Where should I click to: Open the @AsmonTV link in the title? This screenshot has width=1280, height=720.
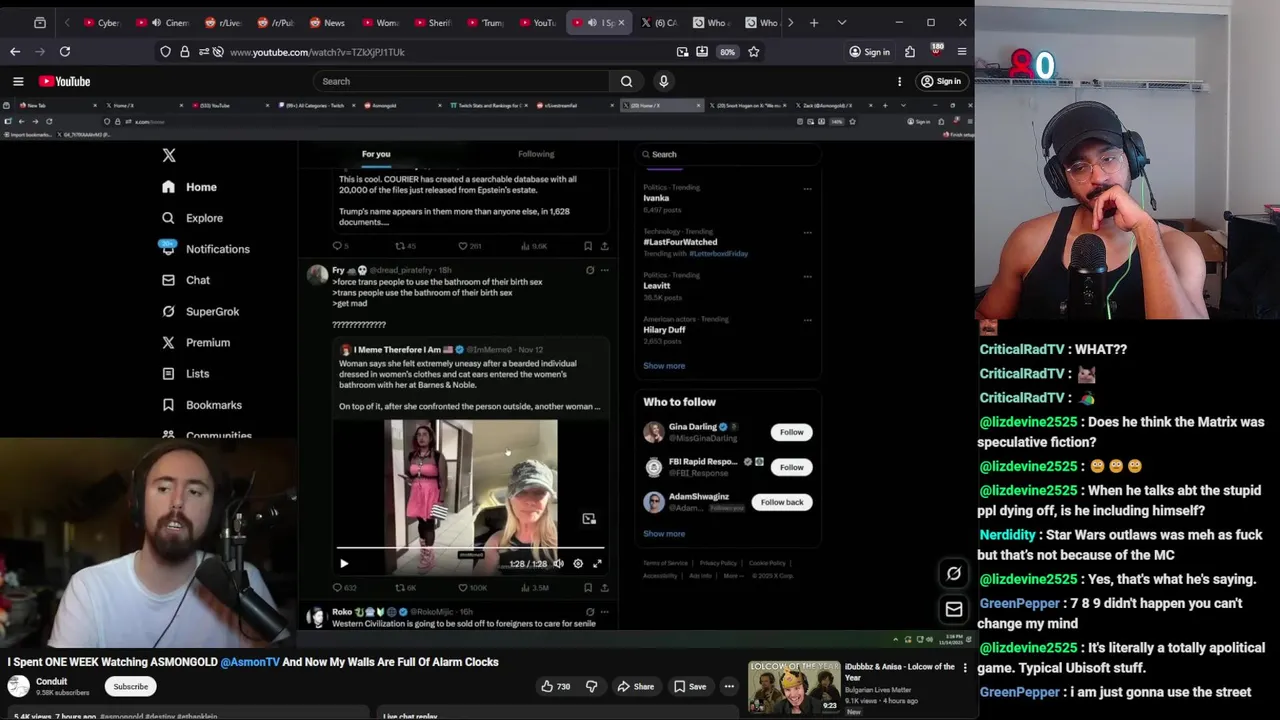tap(250, 662)
